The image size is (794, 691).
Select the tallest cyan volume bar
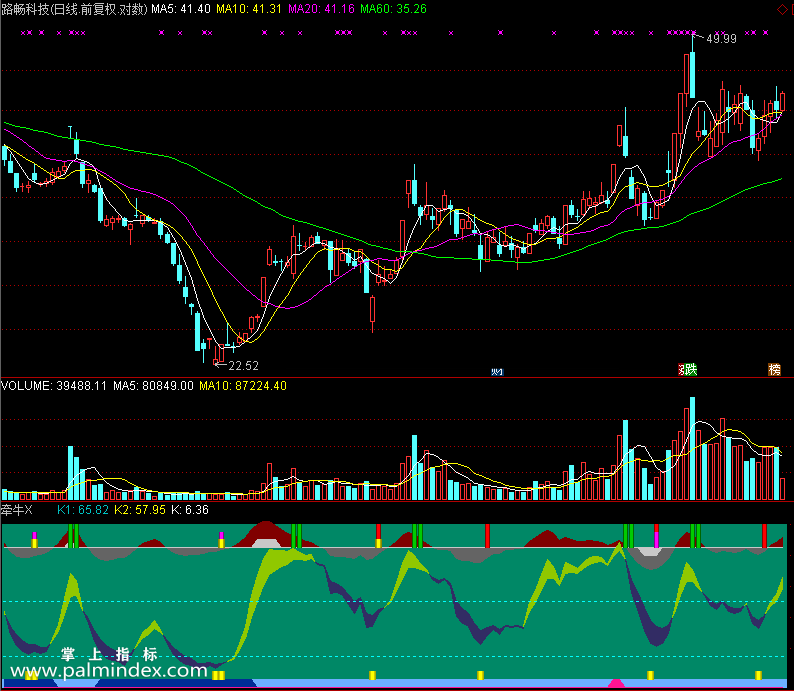coord(692,449)
